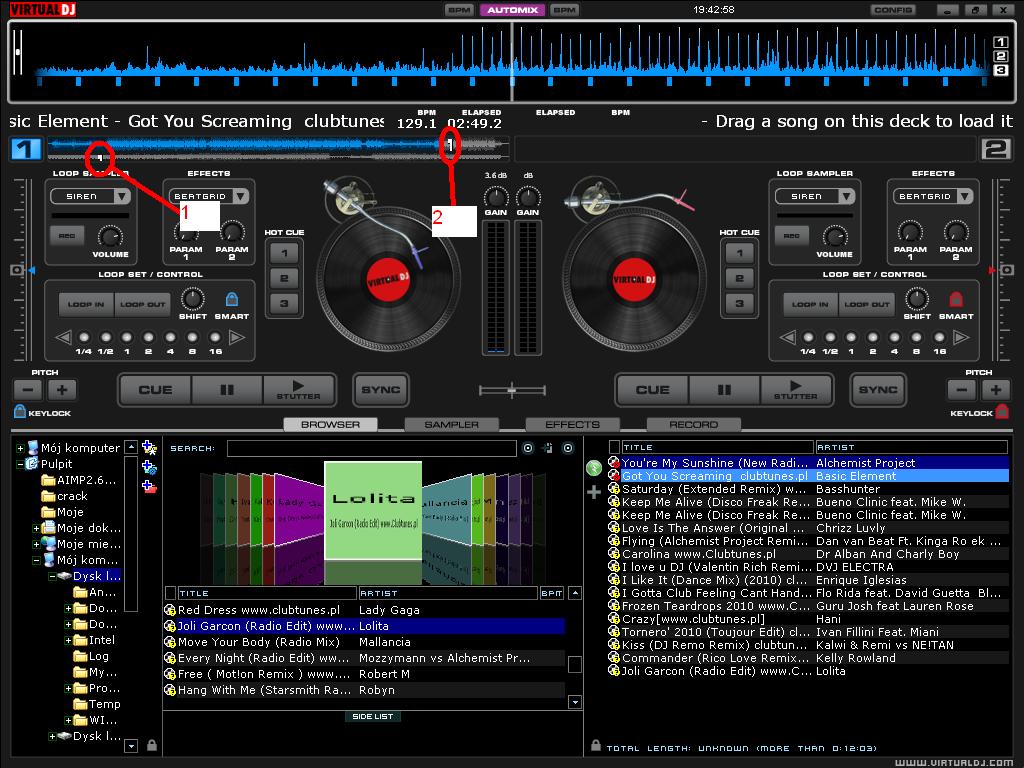Sync deck 1 using its SYNC button
Viewport: 1024px width, 768px height.
(381, 390)
